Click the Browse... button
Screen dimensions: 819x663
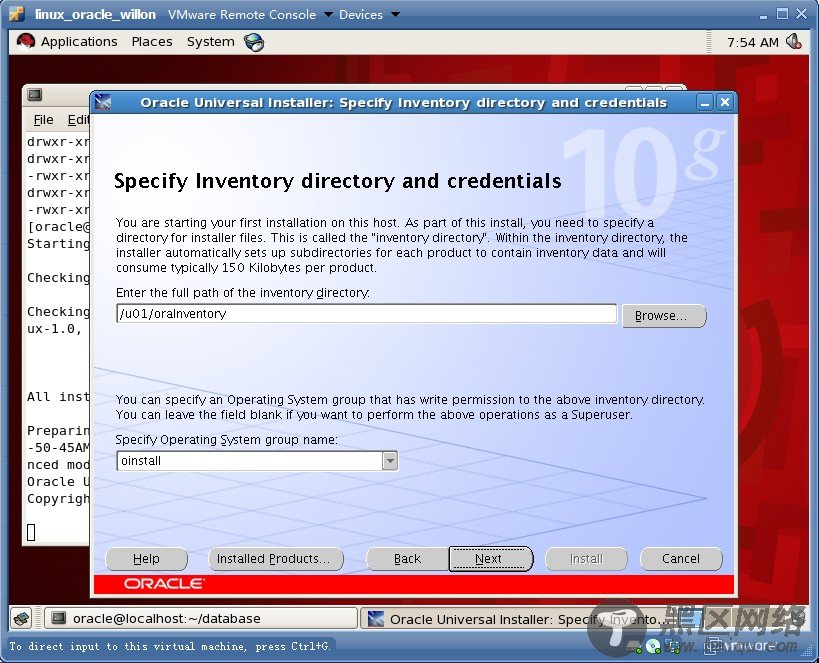(x=664, y=316)
